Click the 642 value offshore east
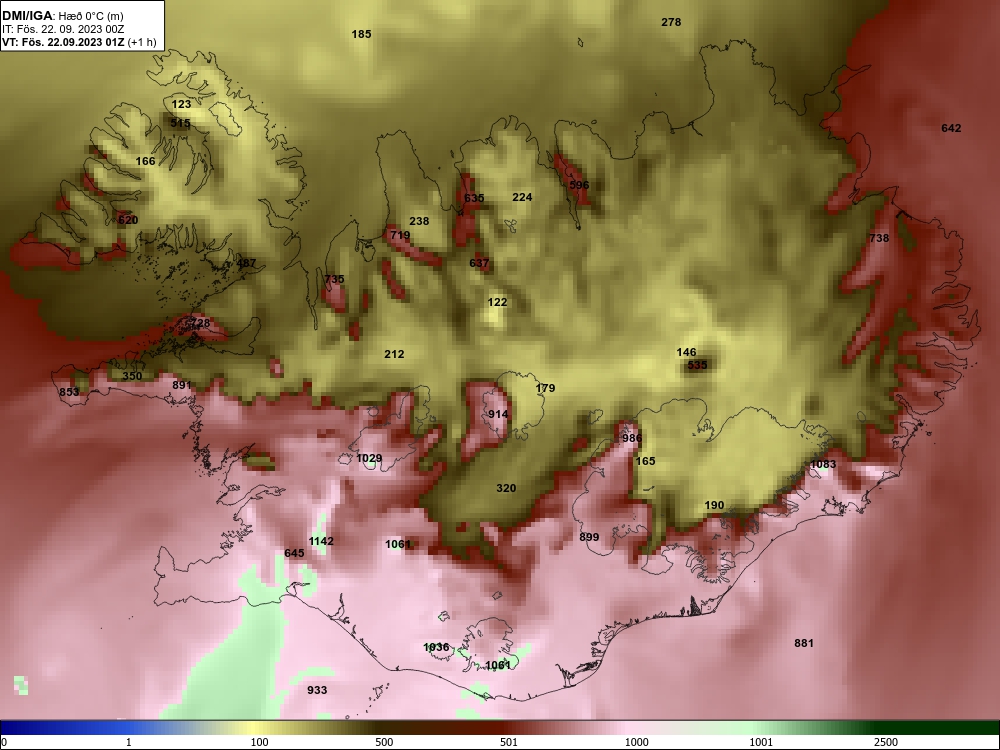Viewport: 1000px width, 750px height. (951, 129)
